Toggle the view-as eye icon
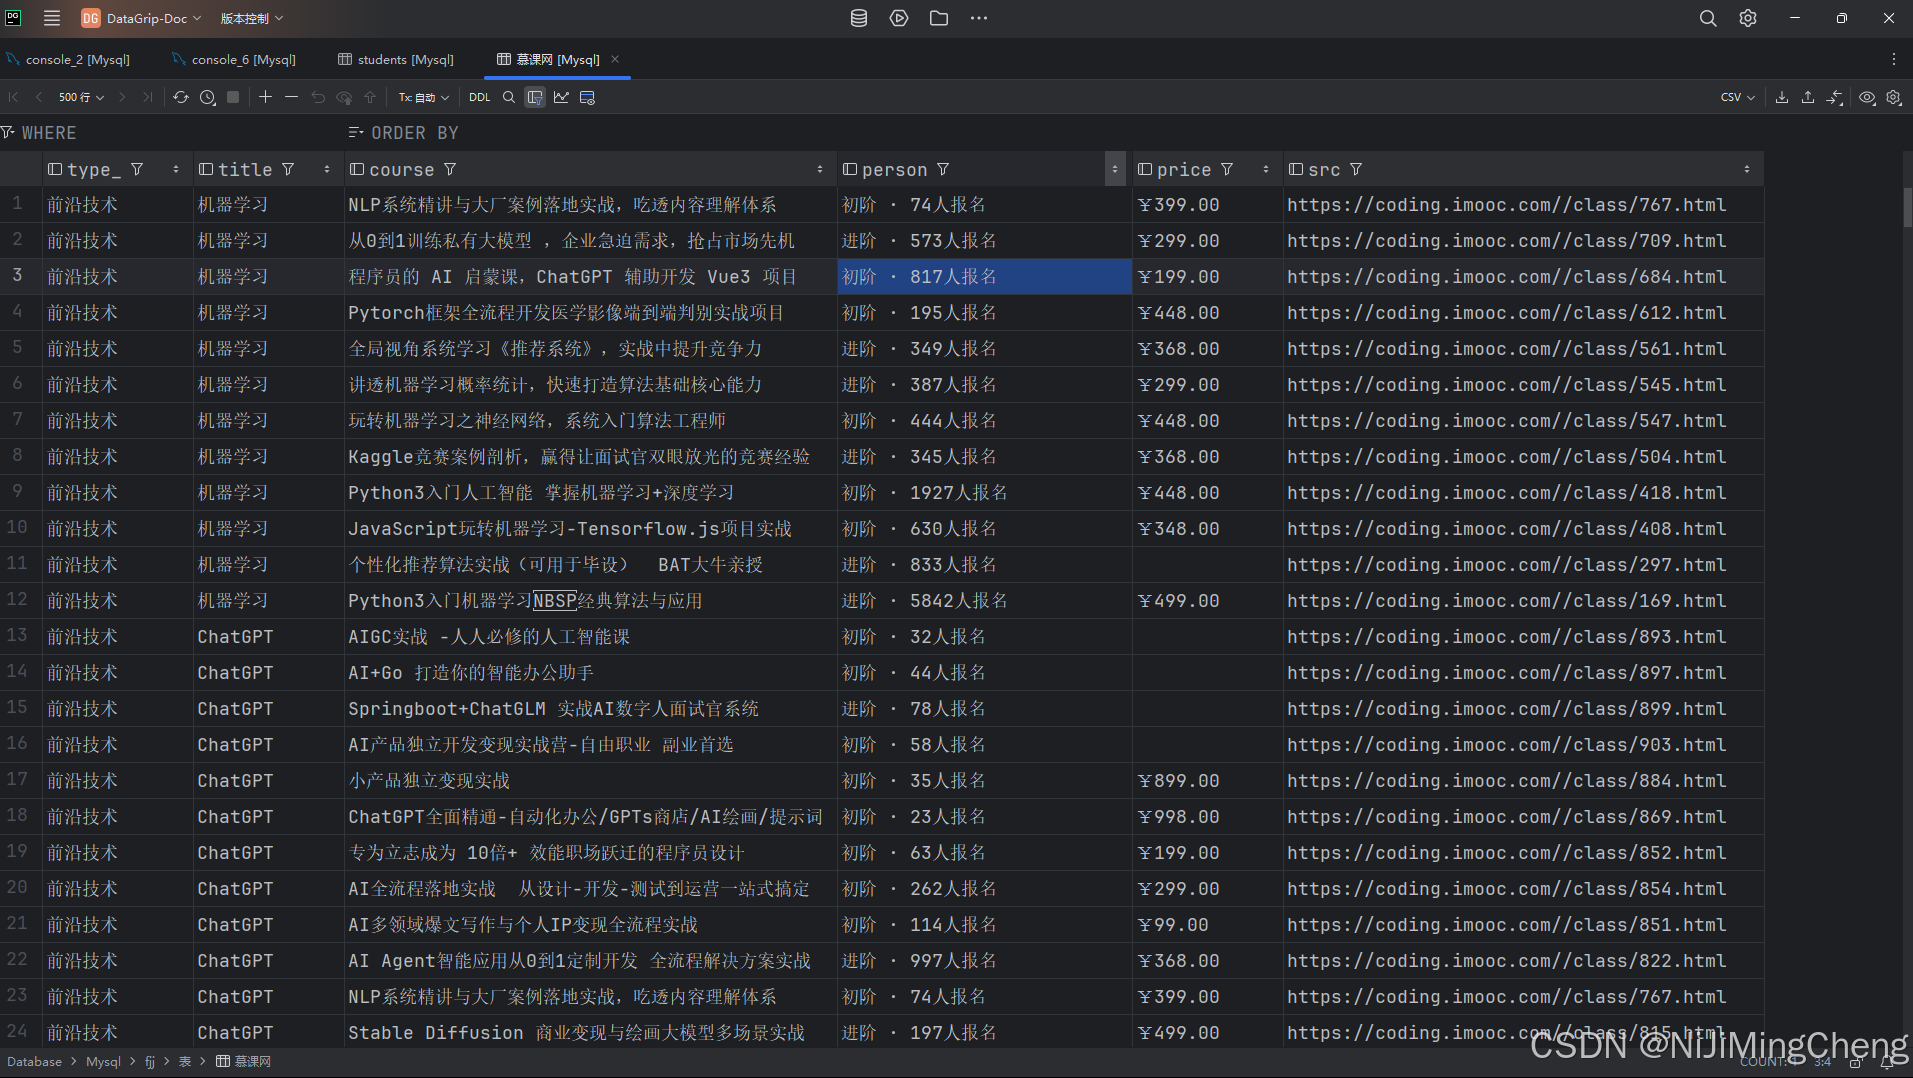1913x1078 pixels. tap(1867, 97)
